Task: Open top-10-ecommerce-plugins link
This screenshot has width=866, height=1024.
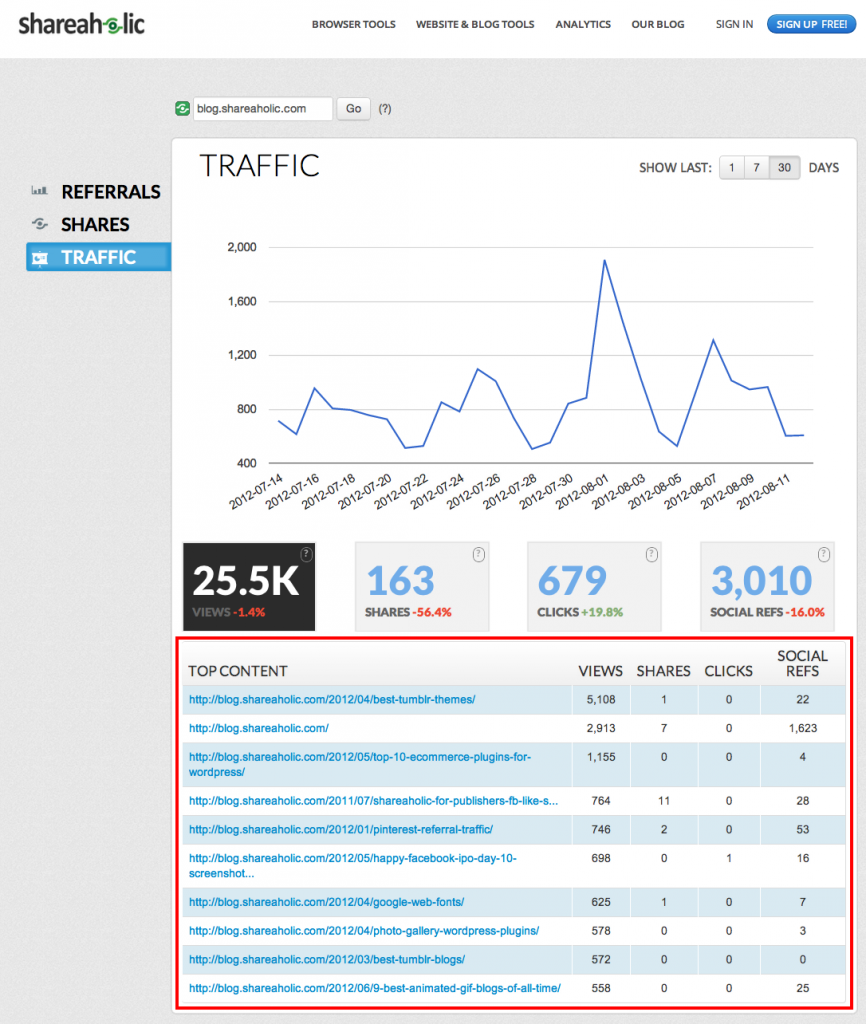Action: tap(360, 764)
